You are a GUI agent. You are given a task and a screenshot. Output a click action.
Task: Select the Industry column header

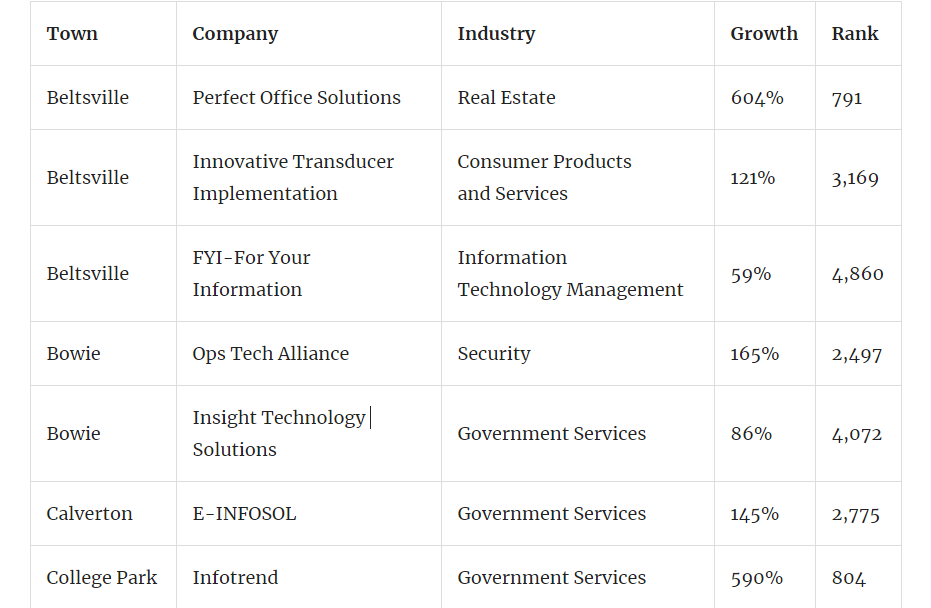pyautogui.click(x=496, y=34)
